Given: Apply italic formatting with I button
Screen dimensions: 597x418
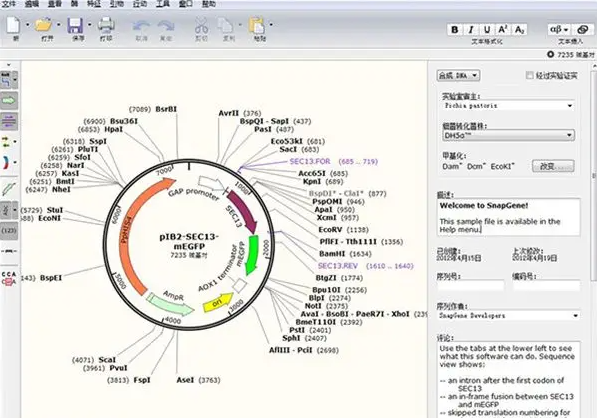Looking at the screenshot, I should tap(471, 30).
